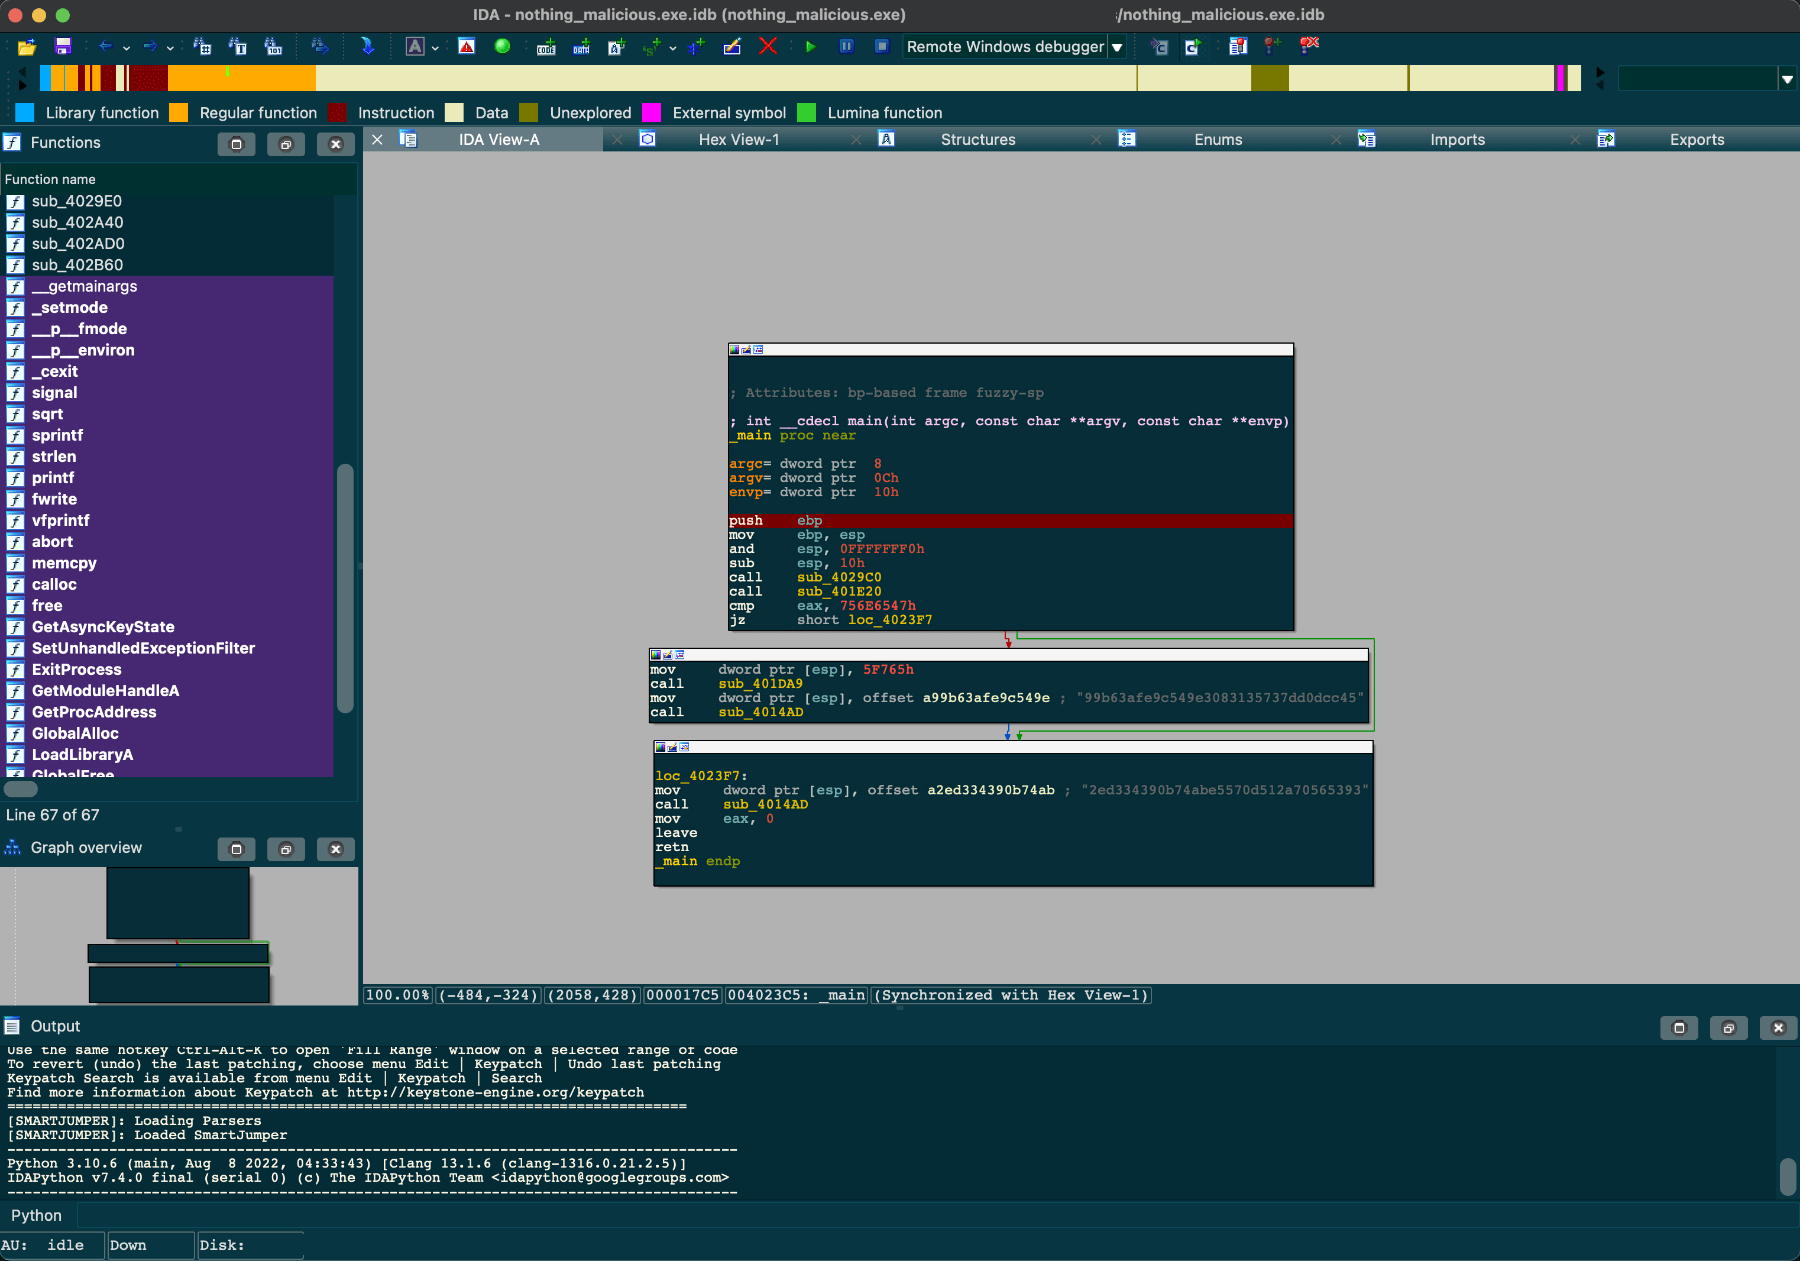
Task: Click the C with green arrow icon
Action: [1193, 47]
